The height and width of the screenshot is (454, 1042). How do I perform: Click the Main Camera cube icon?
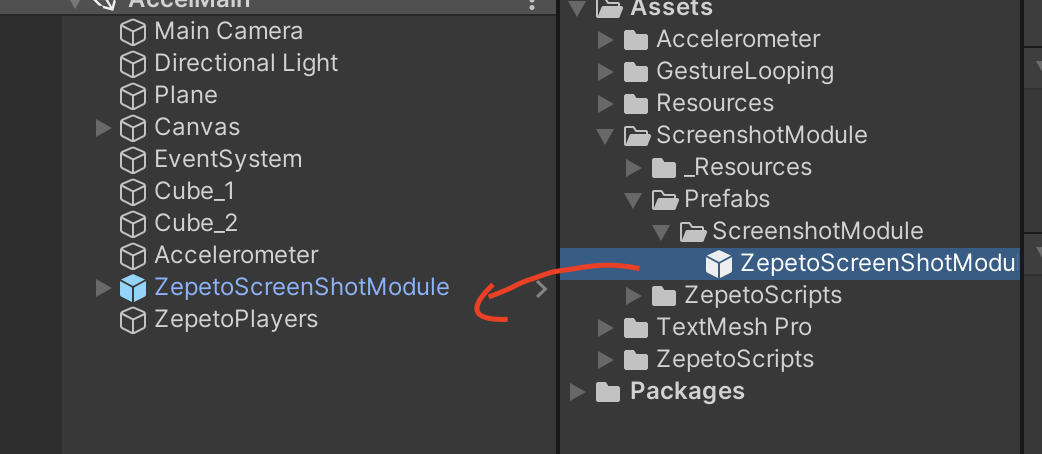[x=132, y=32]
